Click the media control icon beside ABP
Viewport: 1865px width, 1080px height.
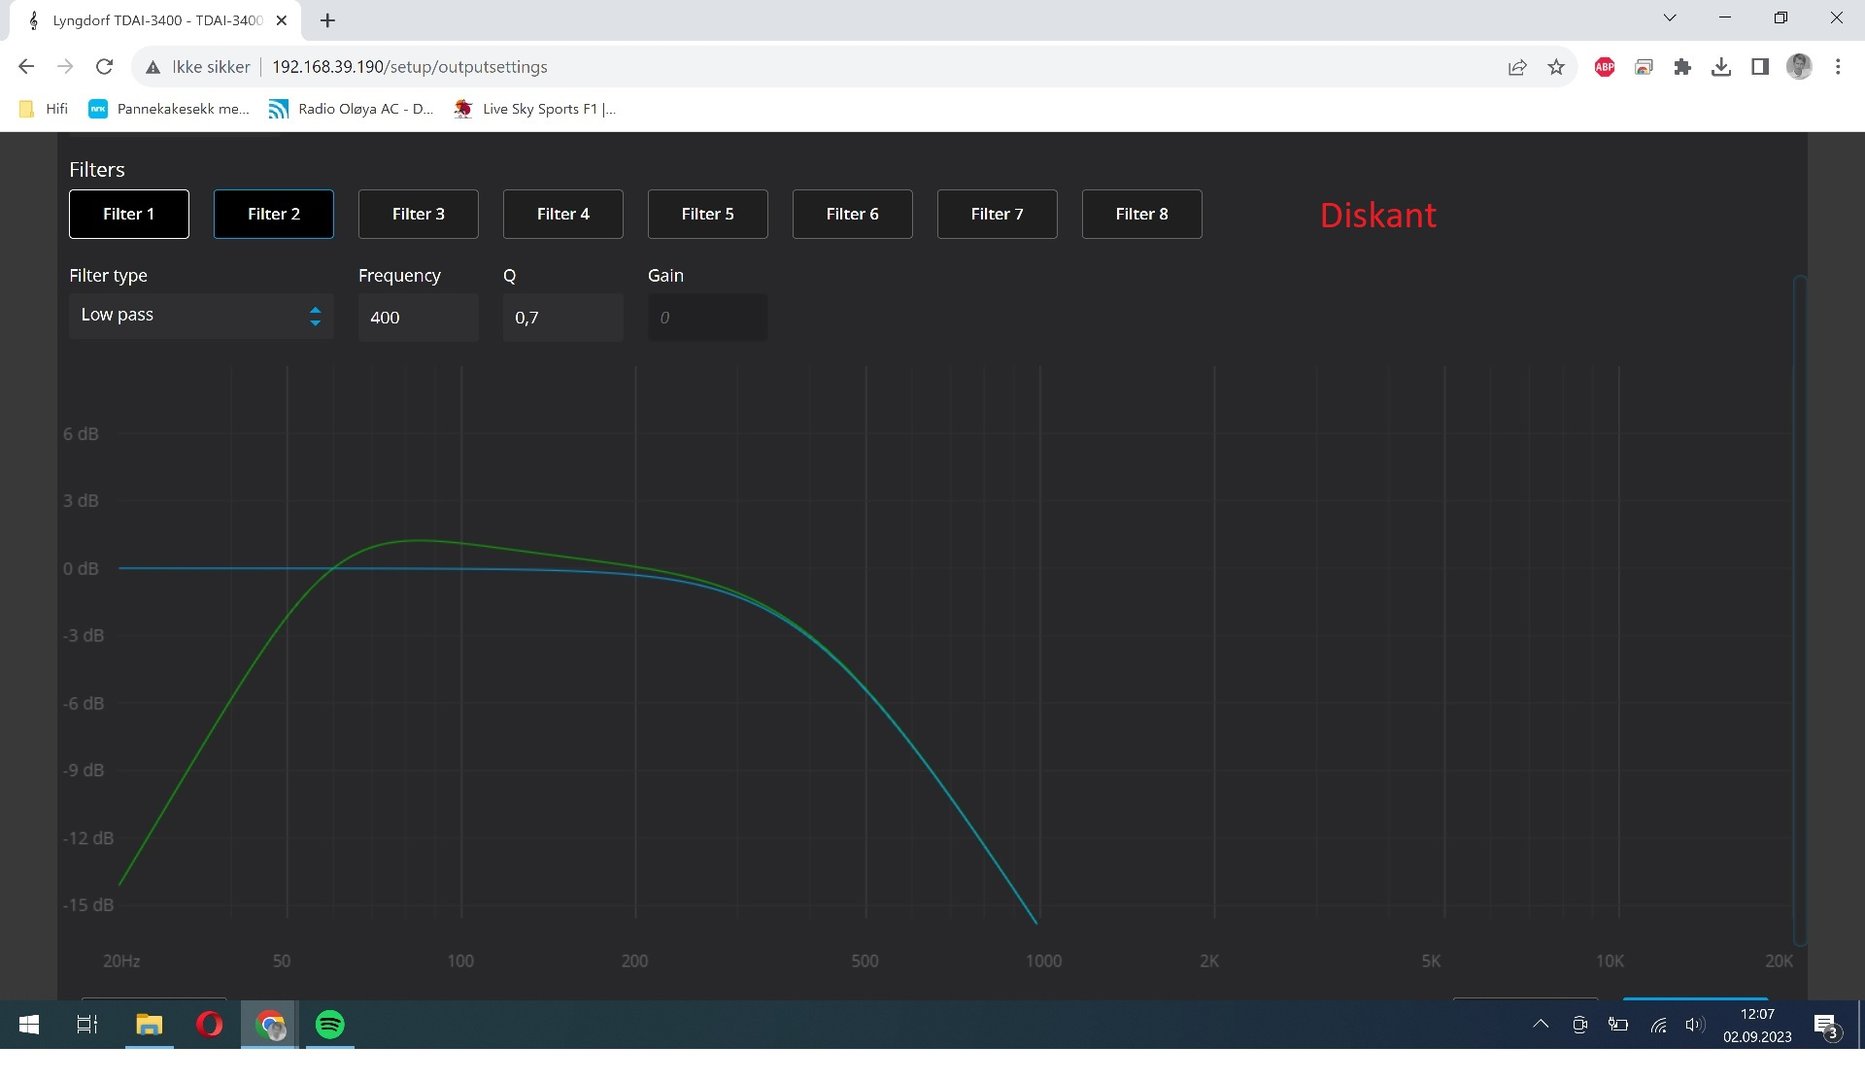point(1644,67)
